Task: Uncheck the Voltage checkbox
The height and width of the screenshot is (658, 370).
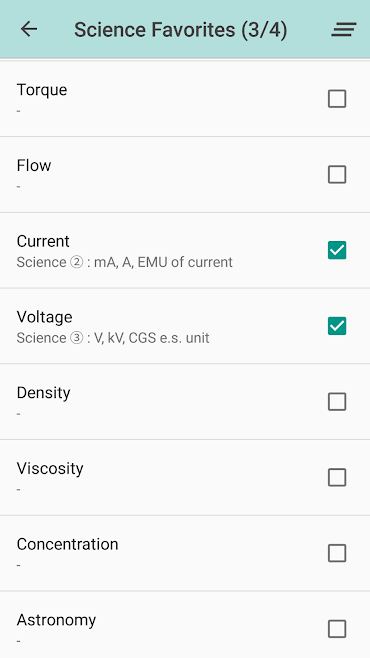Action: pyautogui.click(x=337, y=326)
